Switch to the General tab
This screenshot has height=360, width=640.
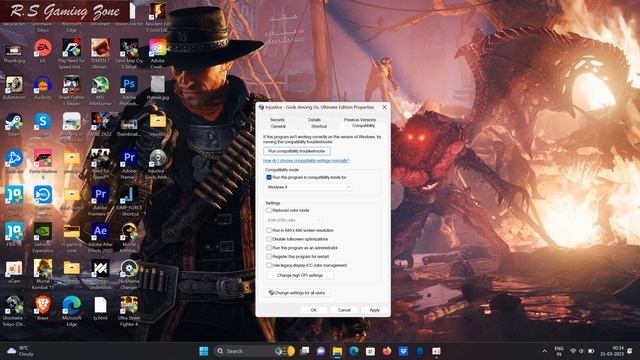coord(278,126)
